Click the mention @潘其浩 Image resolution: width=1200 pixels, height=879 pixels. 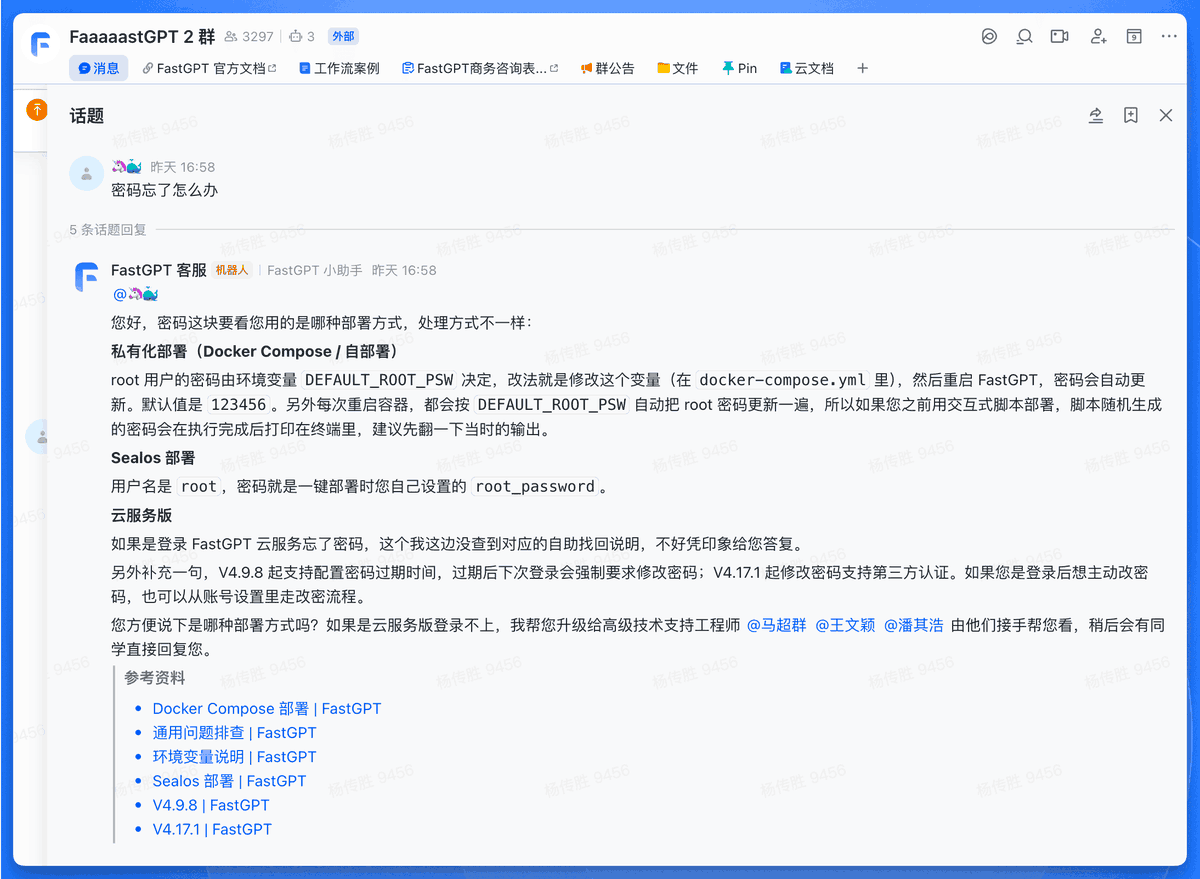(913, 625)
